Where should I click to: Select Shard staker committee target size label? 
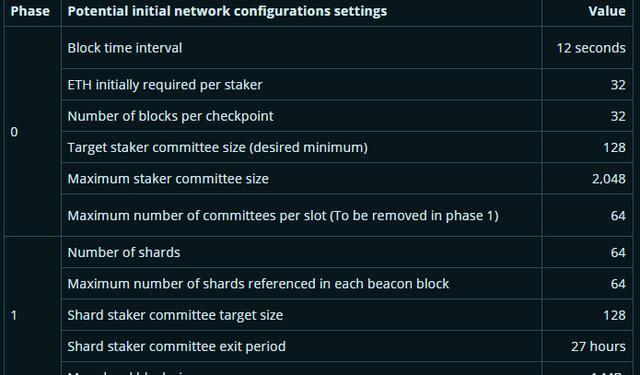pyautogui.click(x=175, y=315)
